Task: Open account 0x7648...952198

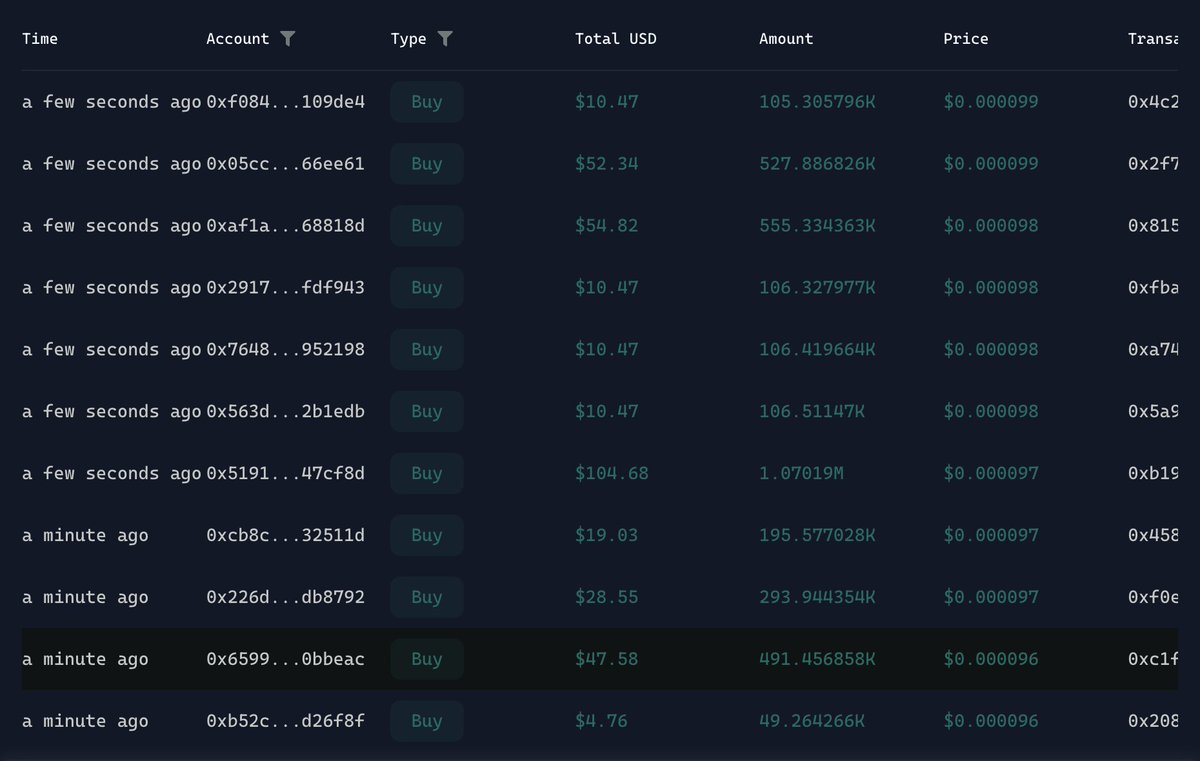Action: pyautogui.click(x=286, y=350)
